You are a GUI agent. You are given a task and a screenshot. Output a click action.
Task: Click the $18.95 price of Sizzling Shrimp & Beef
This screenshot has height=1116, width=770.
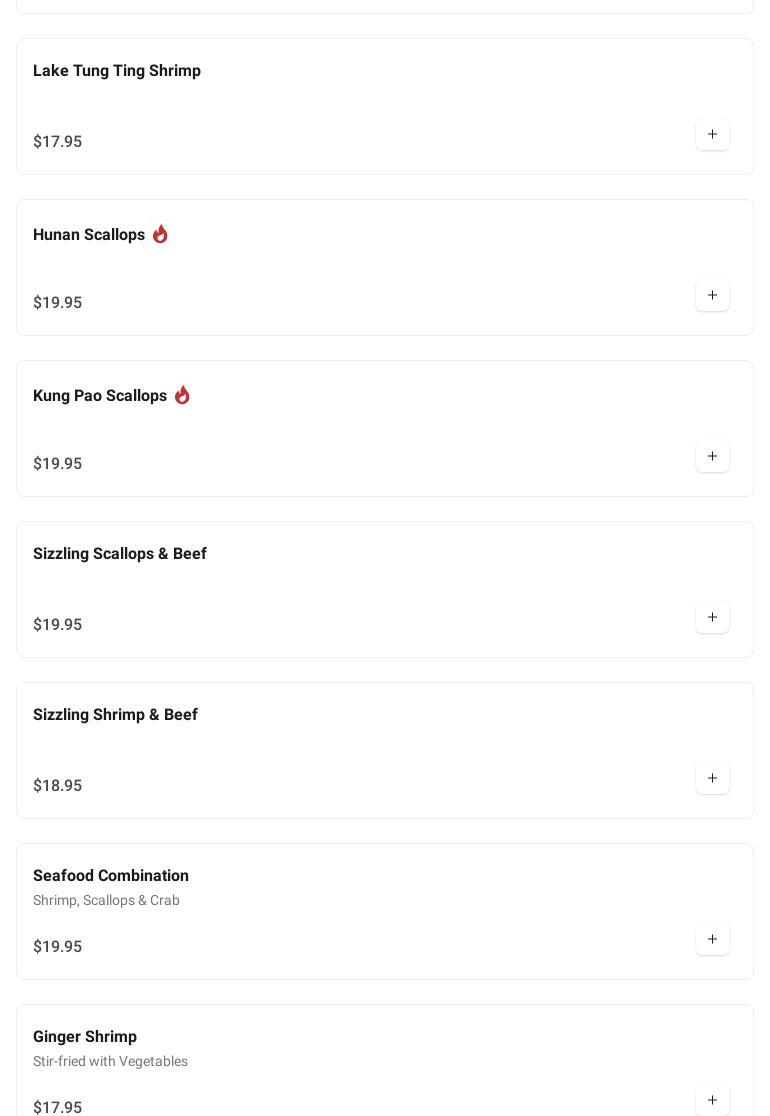tap(58, 786)
